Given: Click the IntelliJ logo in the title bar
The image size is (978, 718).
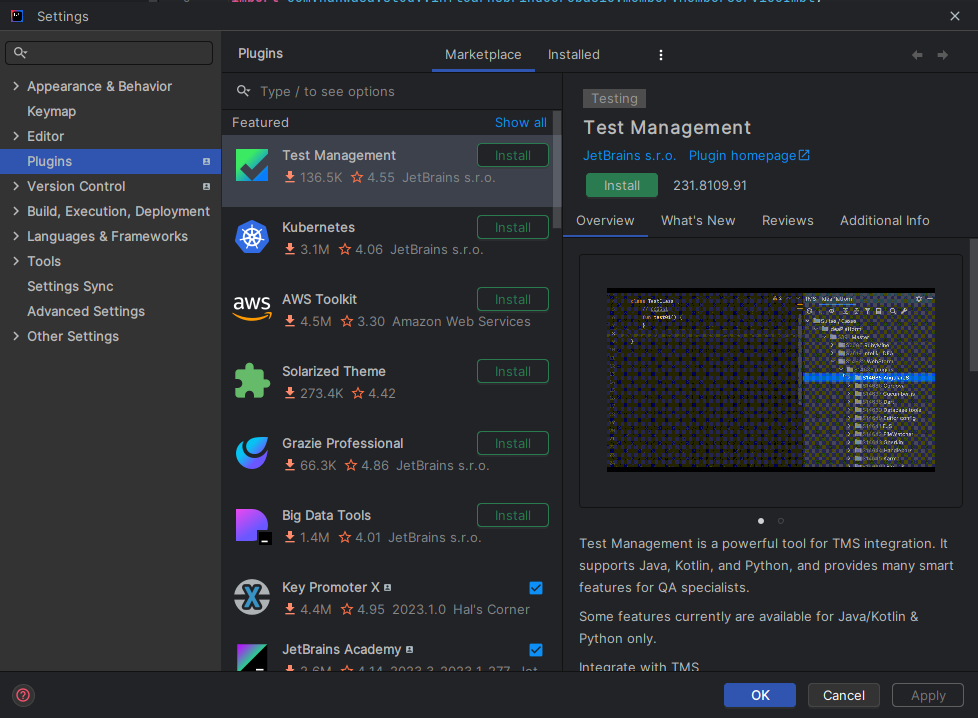Looking at the screenshot, I should (17, 16).
